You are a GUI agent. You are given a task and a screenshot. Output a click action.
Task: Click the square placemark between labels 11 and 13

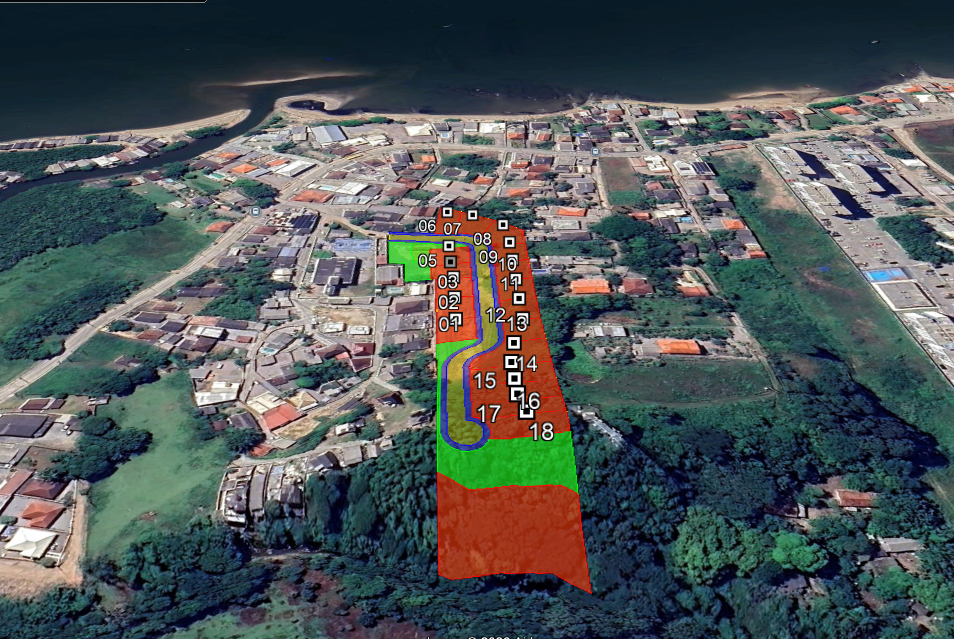coord(519,298)
